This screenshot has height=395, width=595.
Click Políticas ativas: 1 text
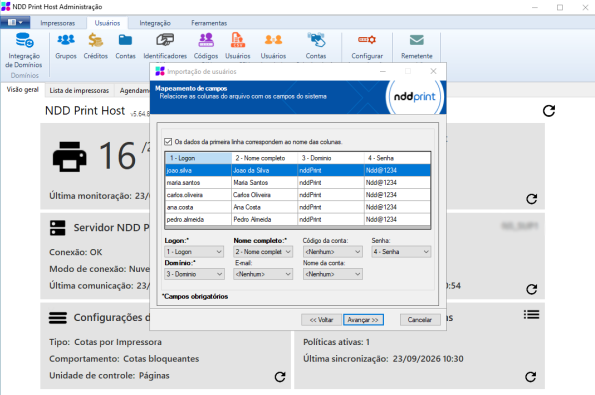336,342
